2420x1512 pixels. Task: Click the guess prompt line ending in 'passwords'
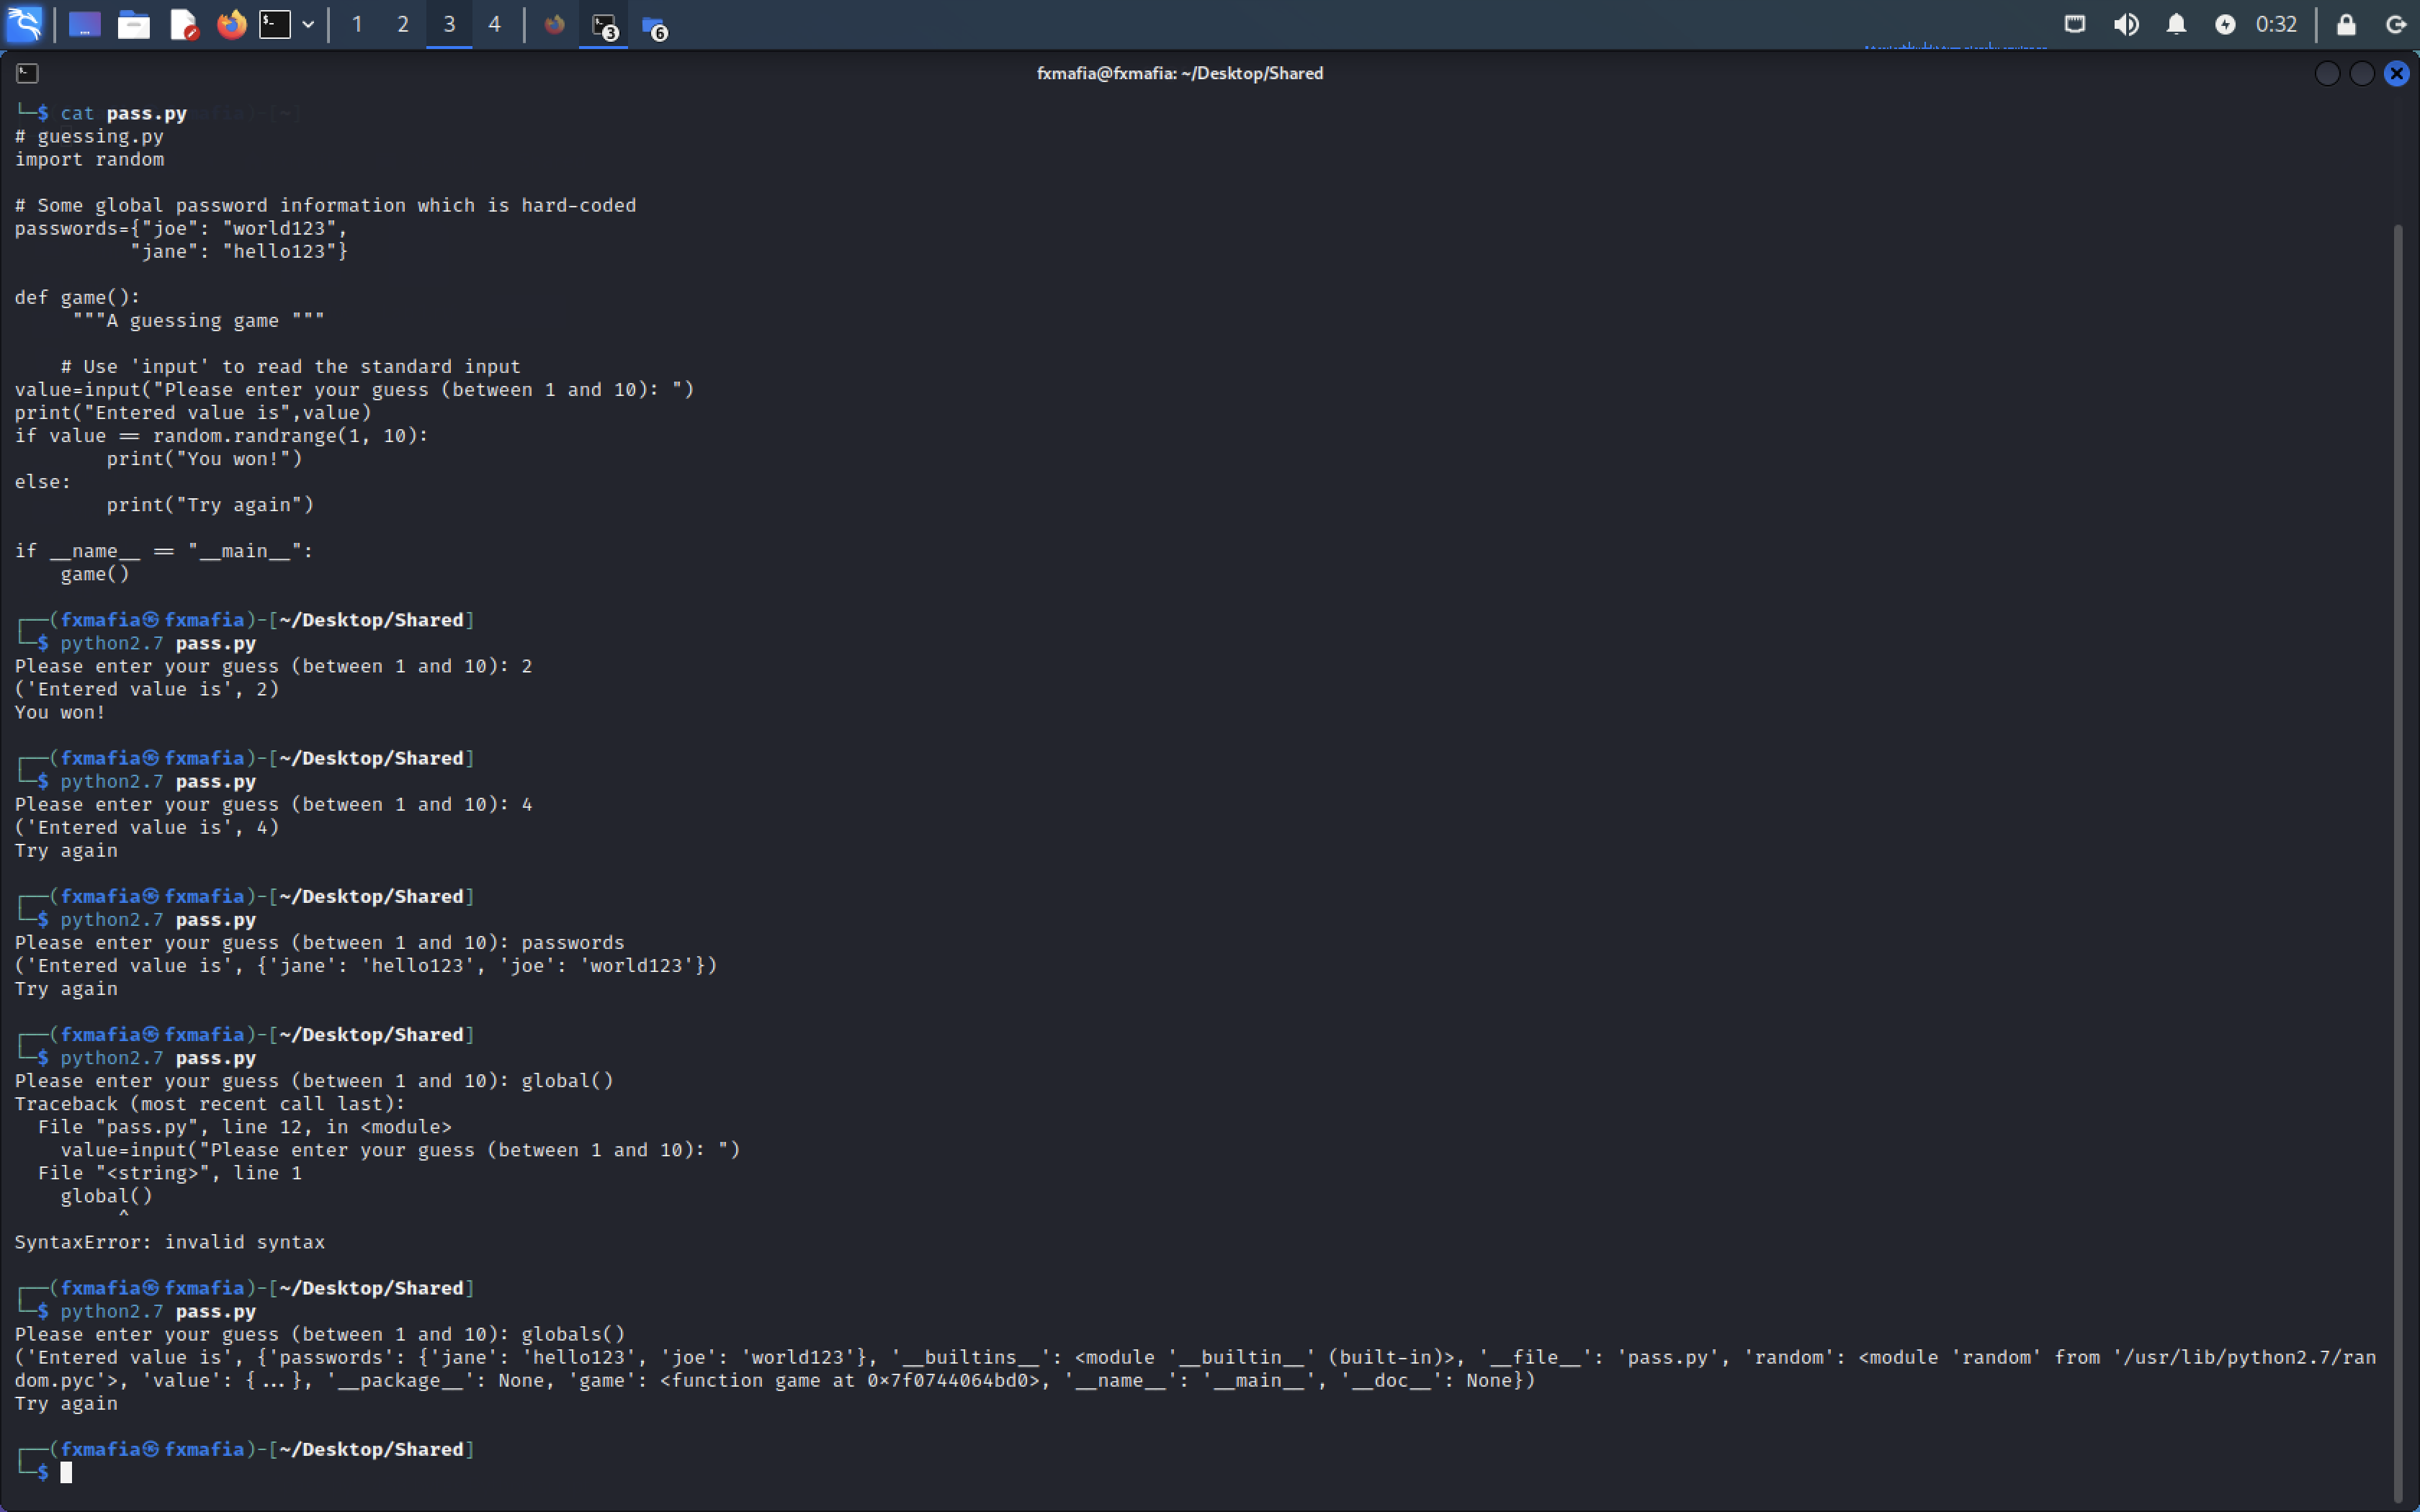pyautogui.click(x=319, y=942)
